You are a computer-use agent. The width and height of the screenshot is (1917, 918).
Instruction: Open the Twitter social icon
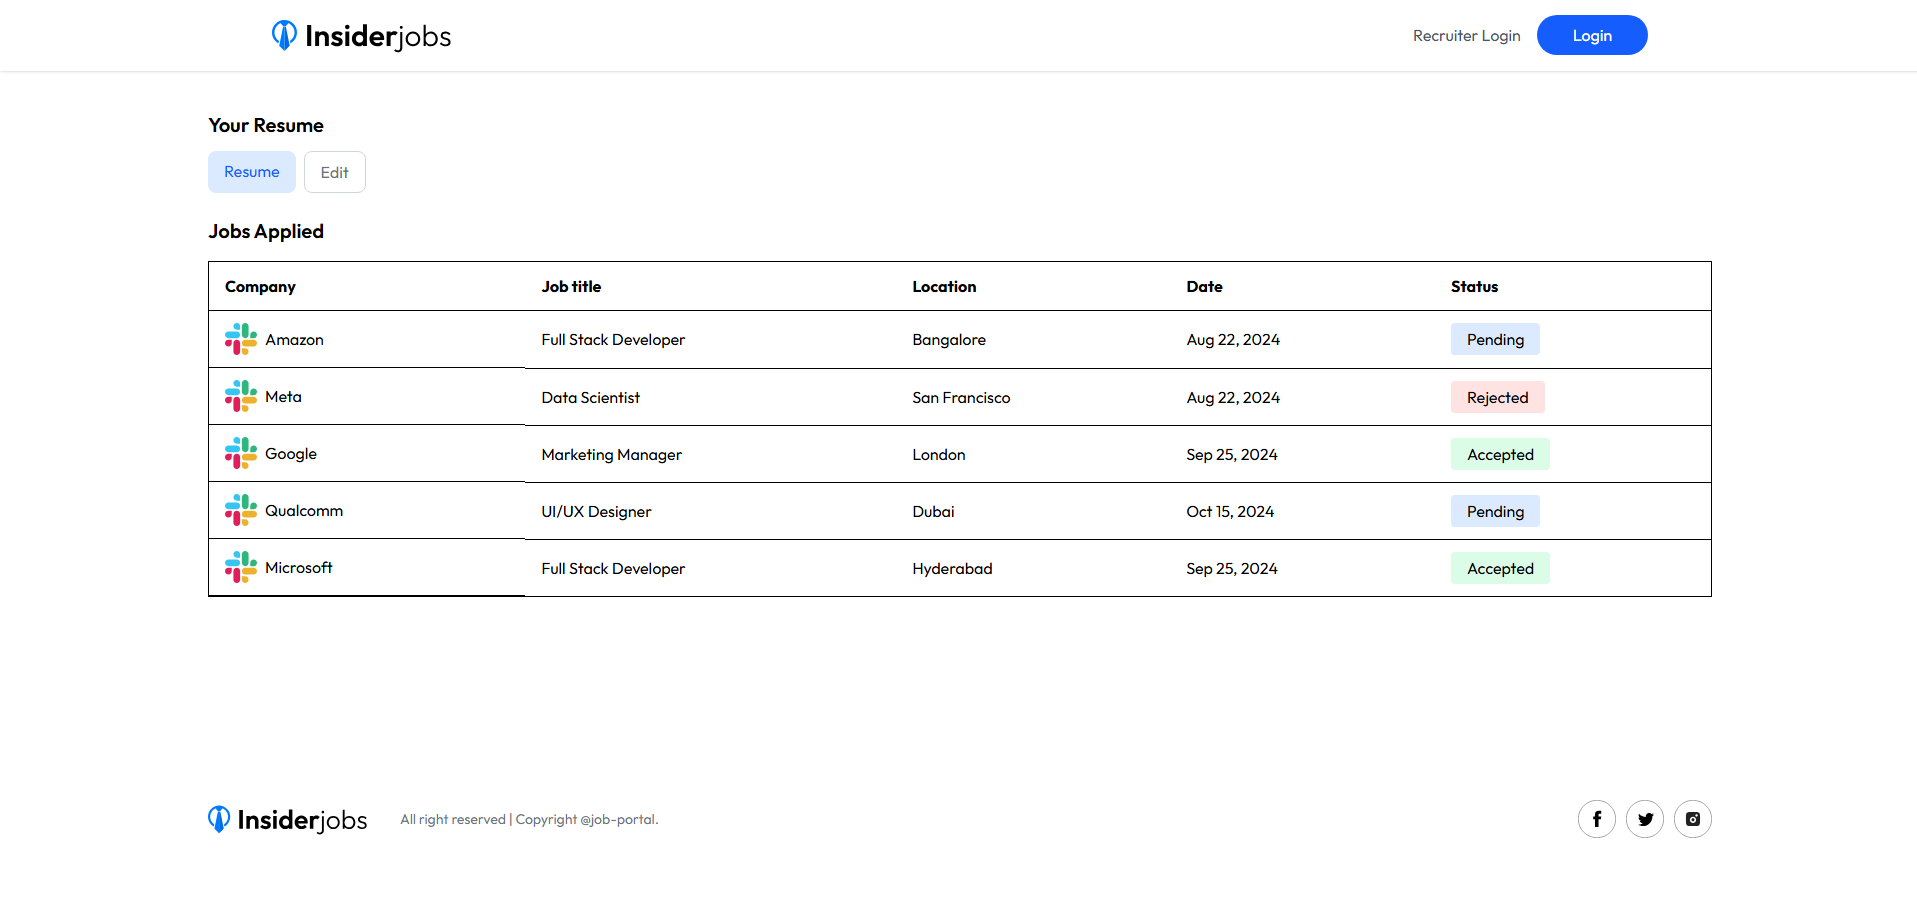click(1644, 819)
